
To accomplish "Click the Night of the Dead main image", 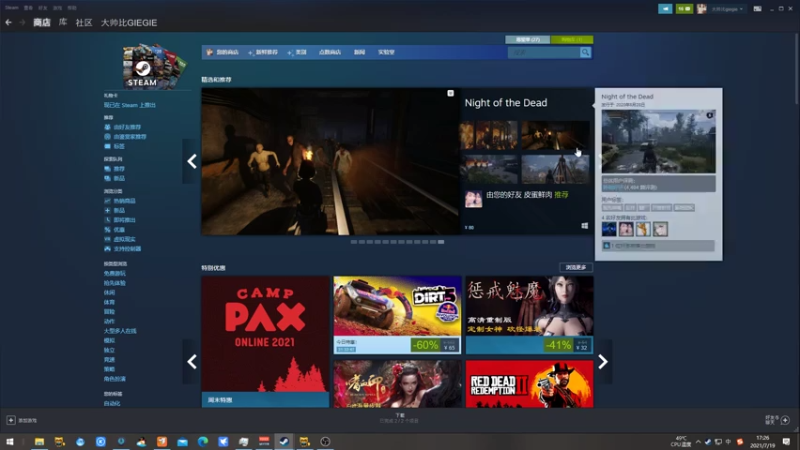I will tap(331, 161).
